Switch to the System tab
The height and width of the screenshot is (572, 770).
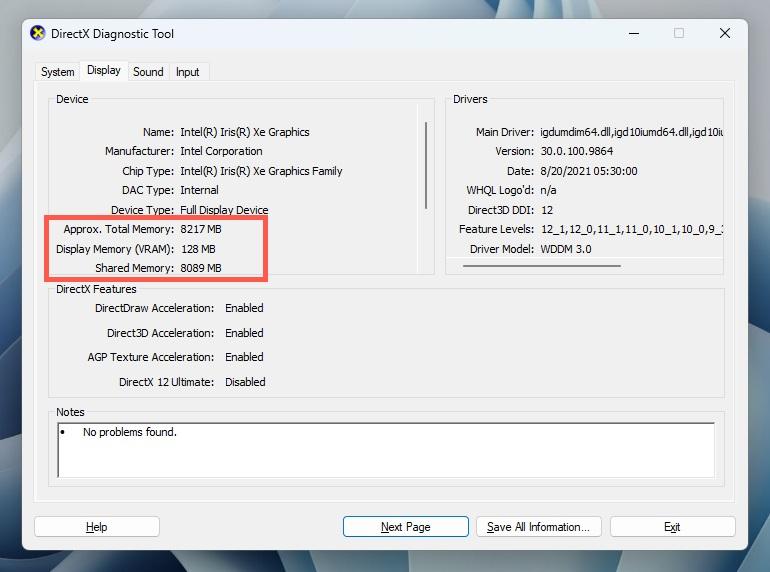click(57, 72)
